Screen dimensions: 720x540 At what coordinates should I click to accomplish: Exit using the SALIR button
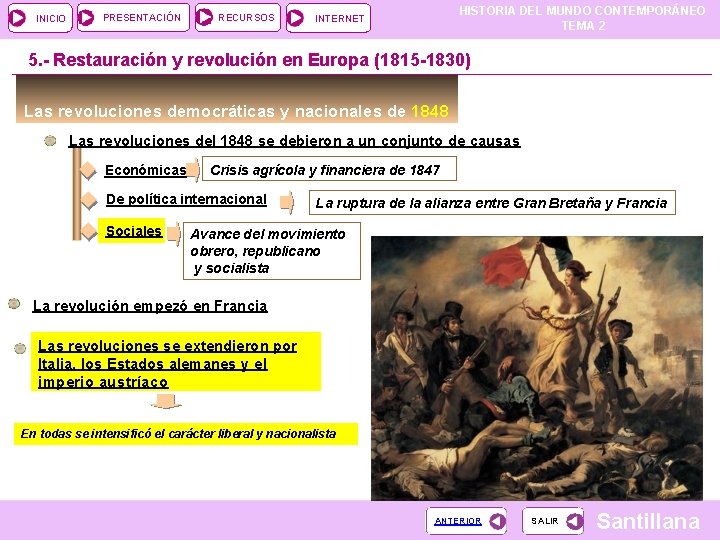point(553,521)
